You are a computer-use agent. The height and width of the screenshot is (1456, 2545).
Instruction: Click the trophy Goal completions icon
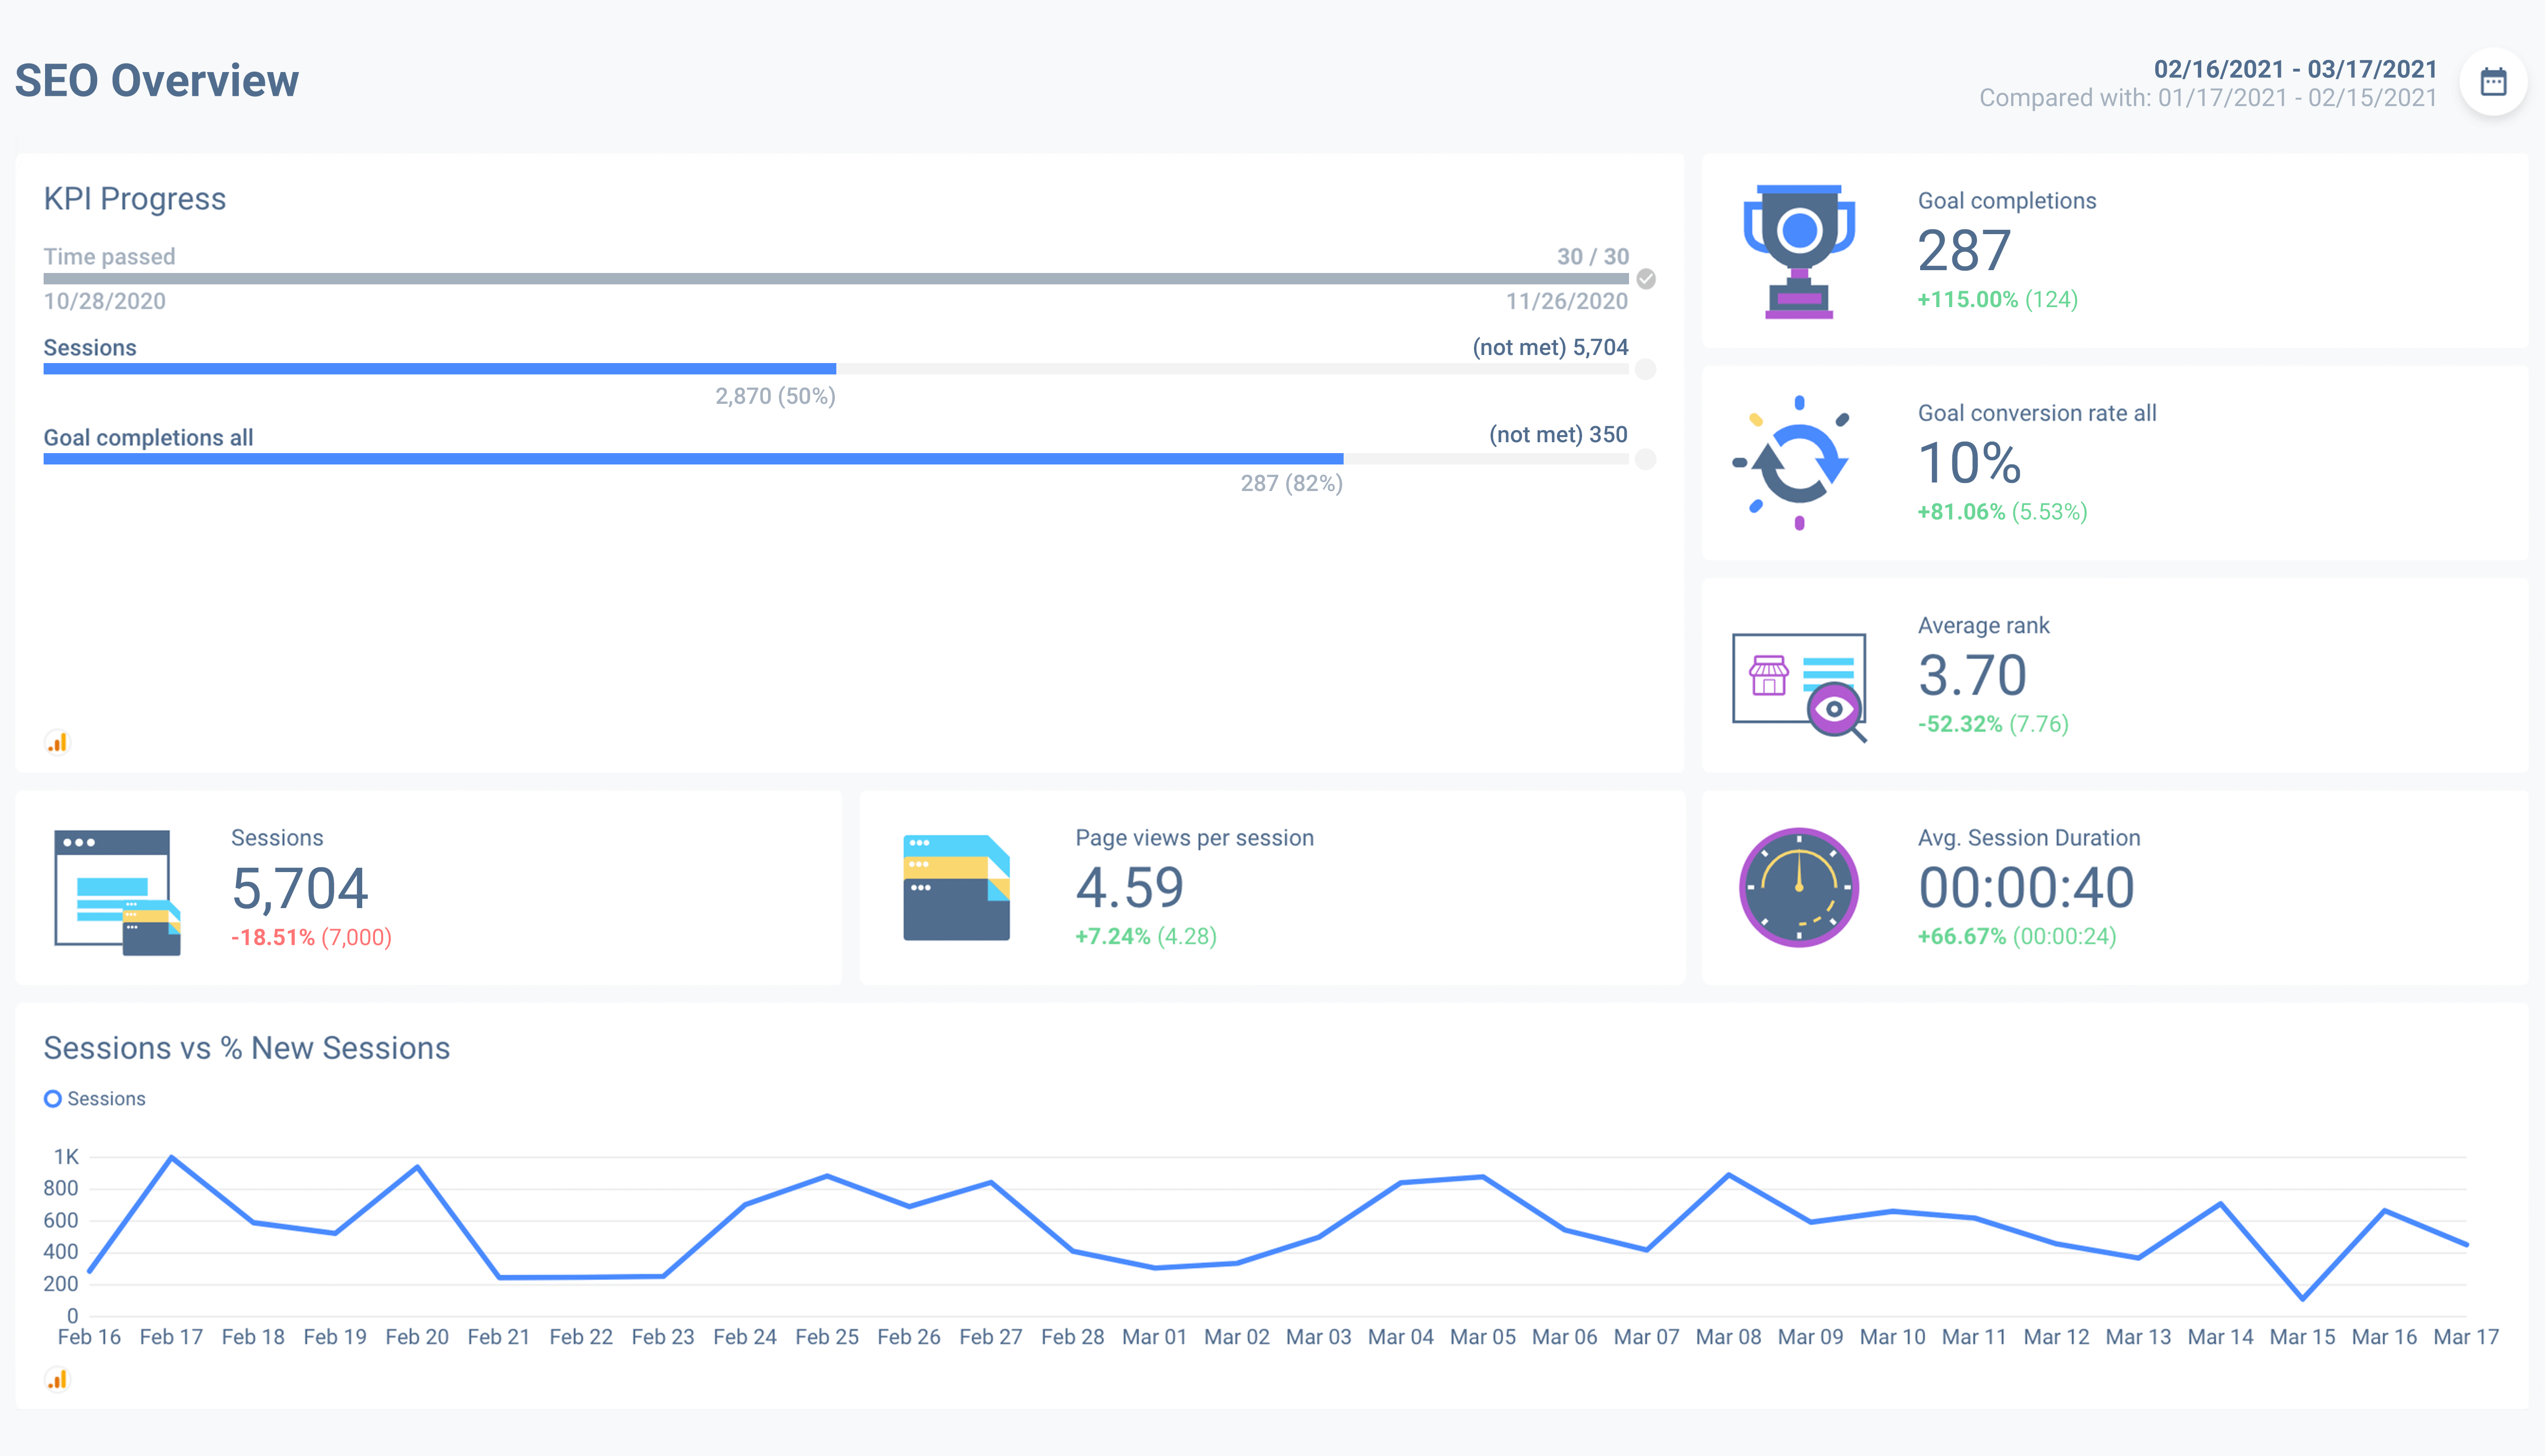tap(1799, 251)
